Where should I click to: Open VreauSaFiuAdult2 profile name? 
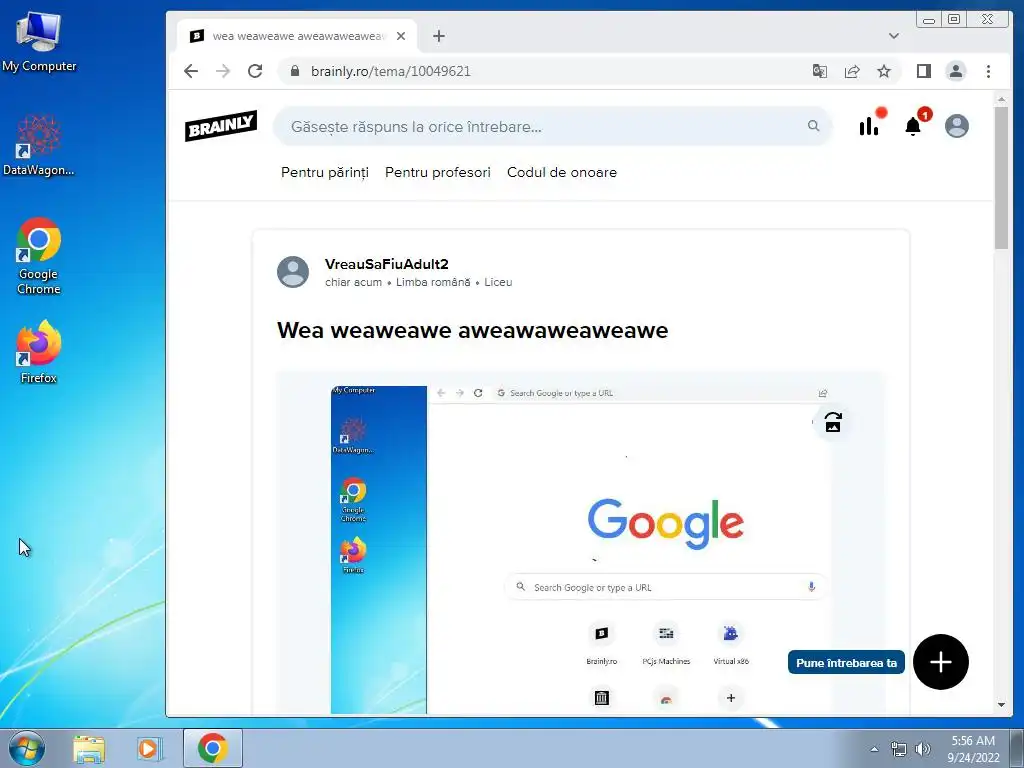[387, 264]
